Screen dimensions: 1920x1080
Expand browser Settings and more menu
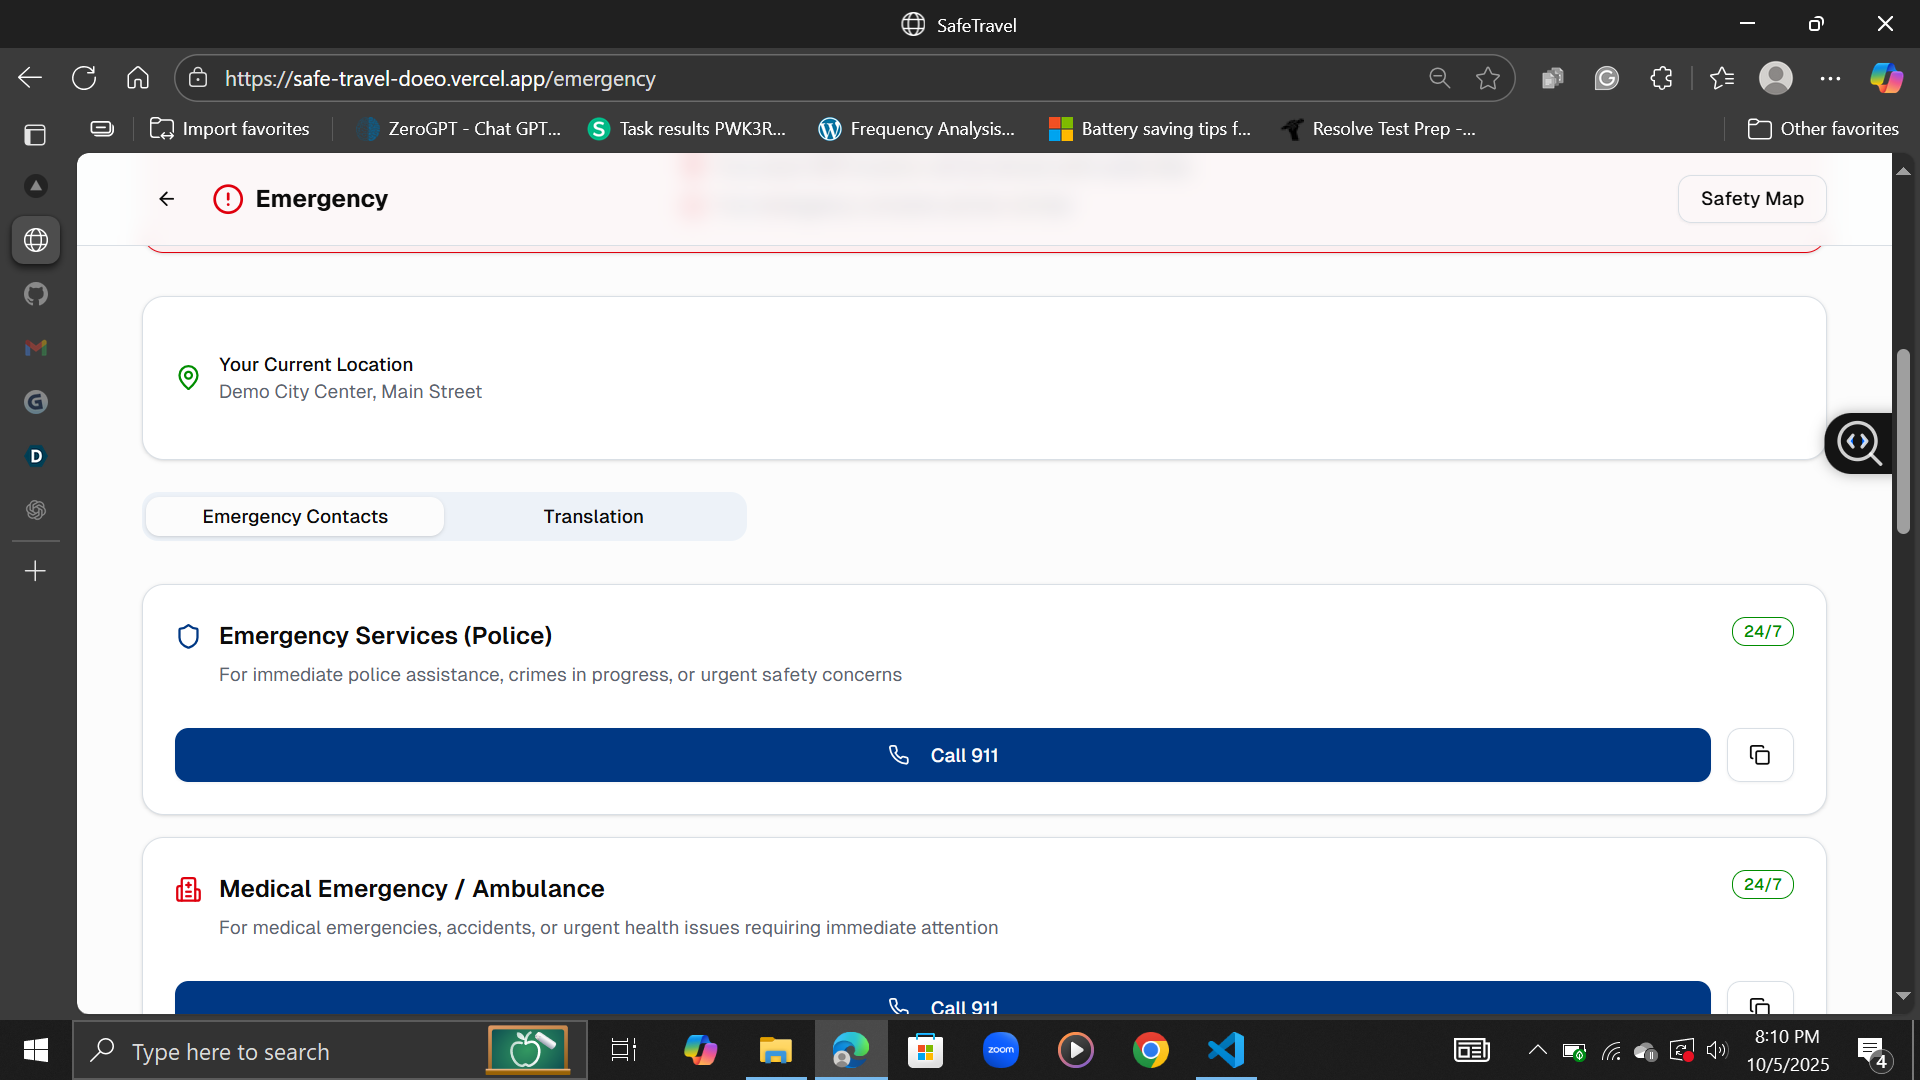pyautogui.click(x=1830, y=78)
